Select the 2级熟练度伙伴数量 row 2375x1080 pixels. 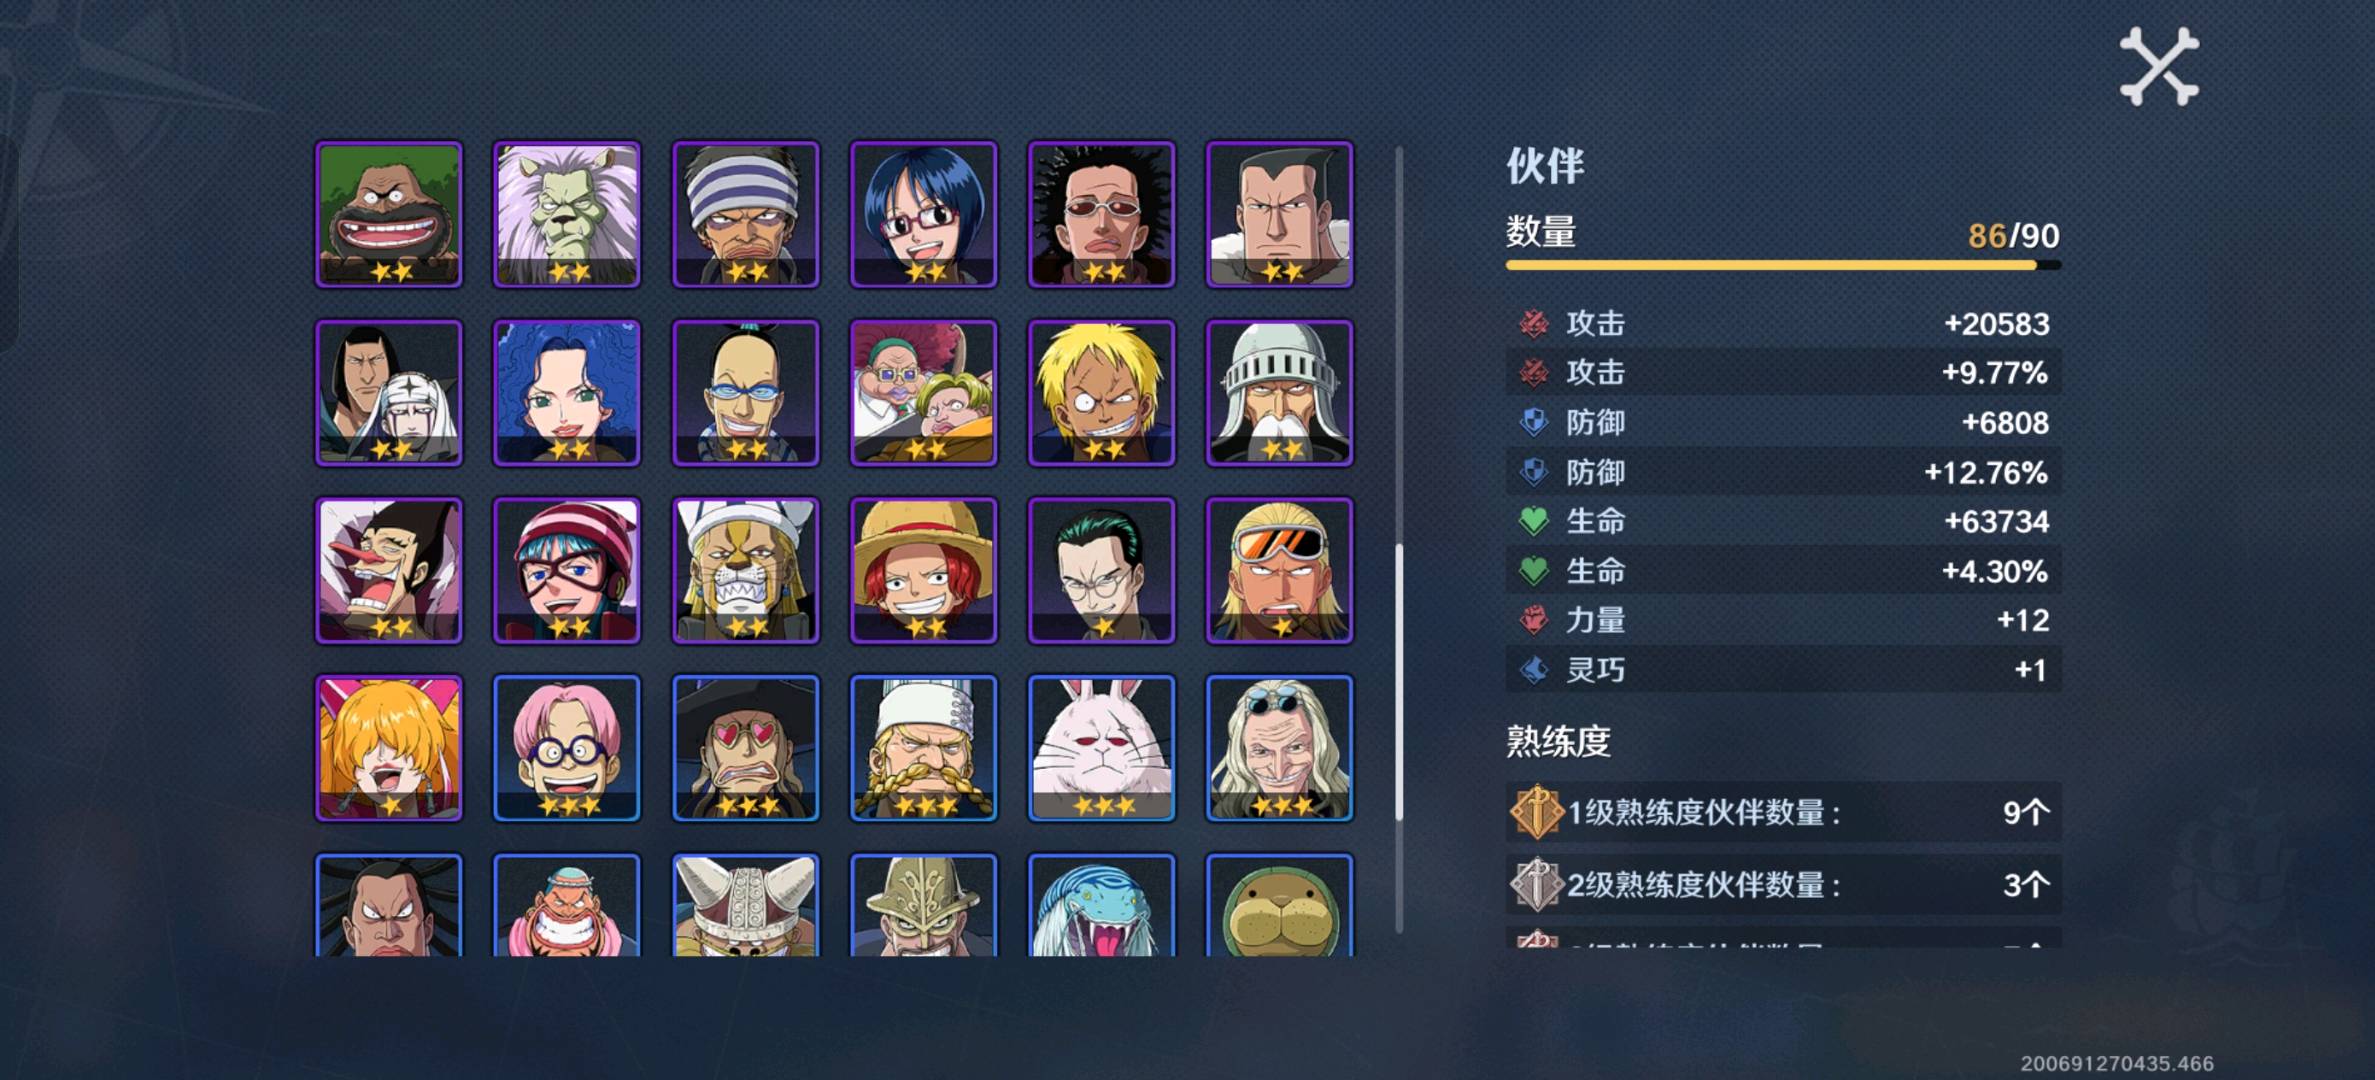pos(1783,884)
